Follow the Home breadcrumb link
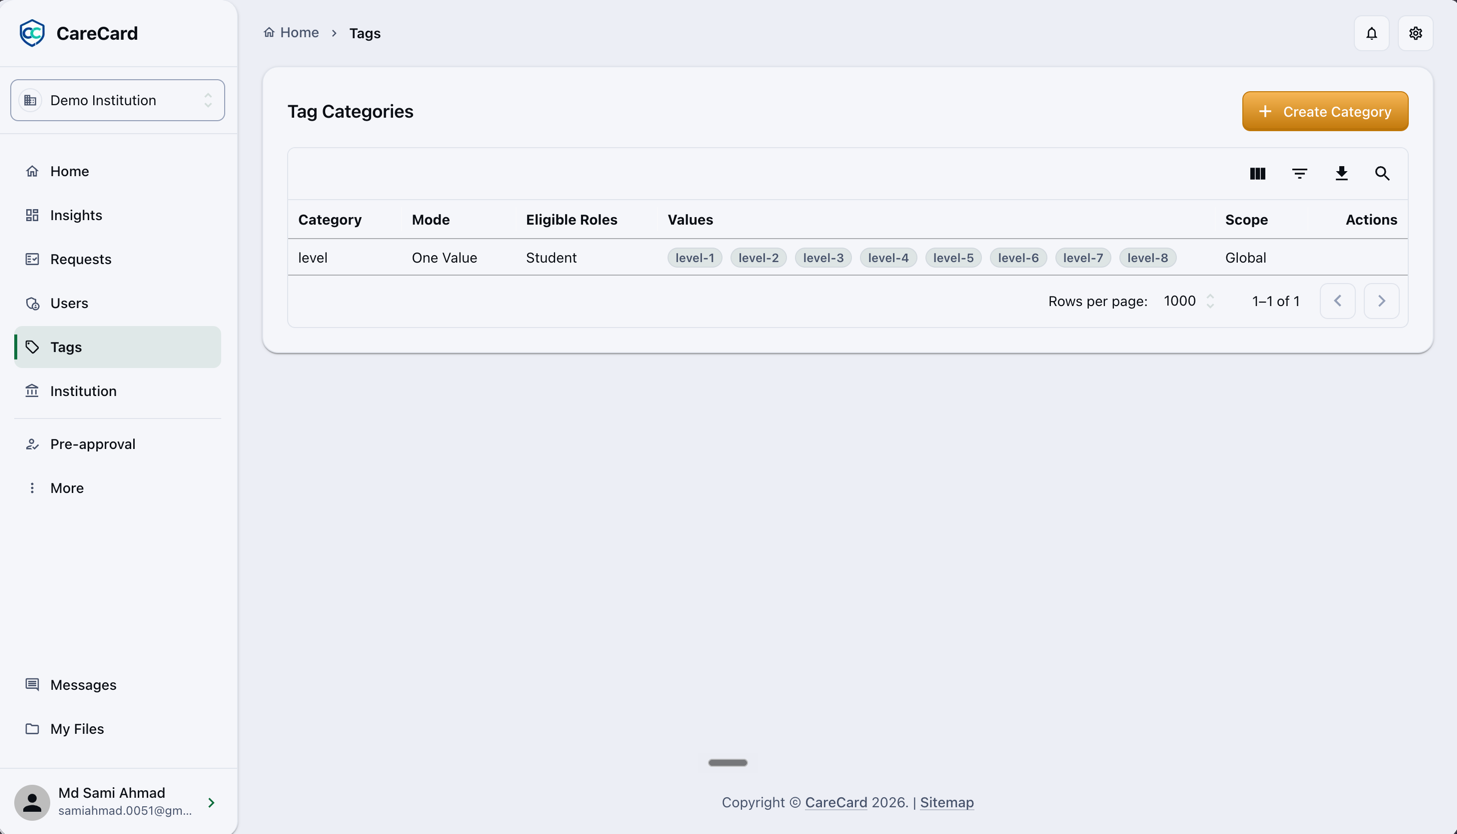The width and height of the screenshot is (1457, 834). coord(291,33)
